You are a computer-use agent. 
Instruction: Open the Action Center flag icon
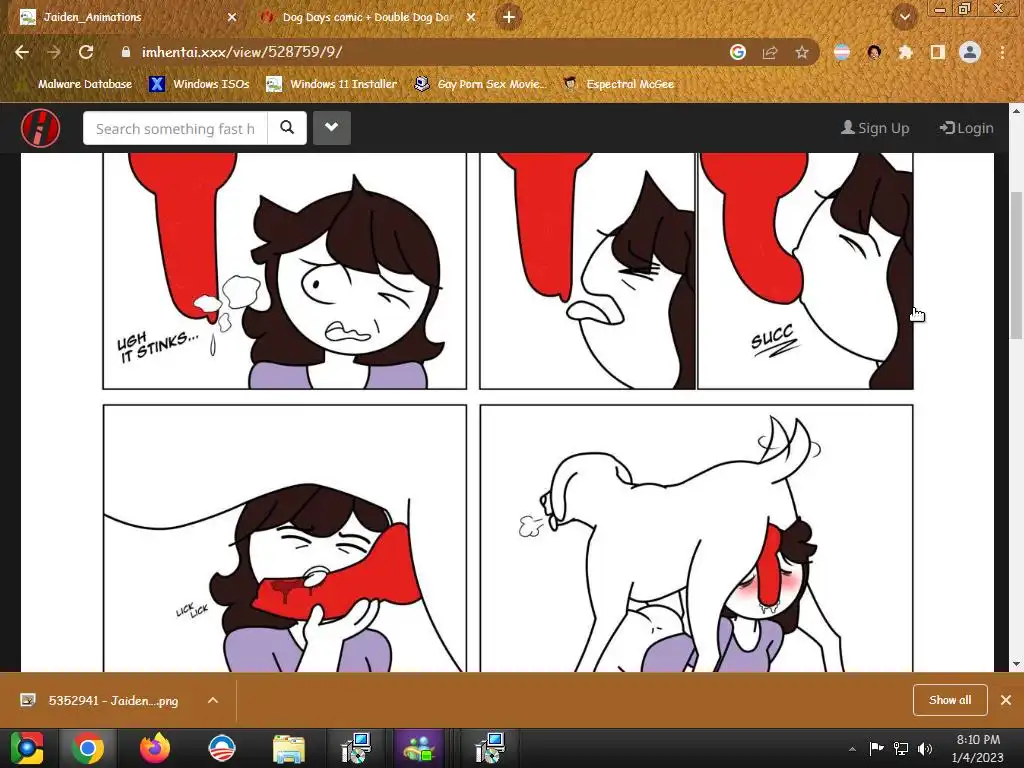pos(876,748)
